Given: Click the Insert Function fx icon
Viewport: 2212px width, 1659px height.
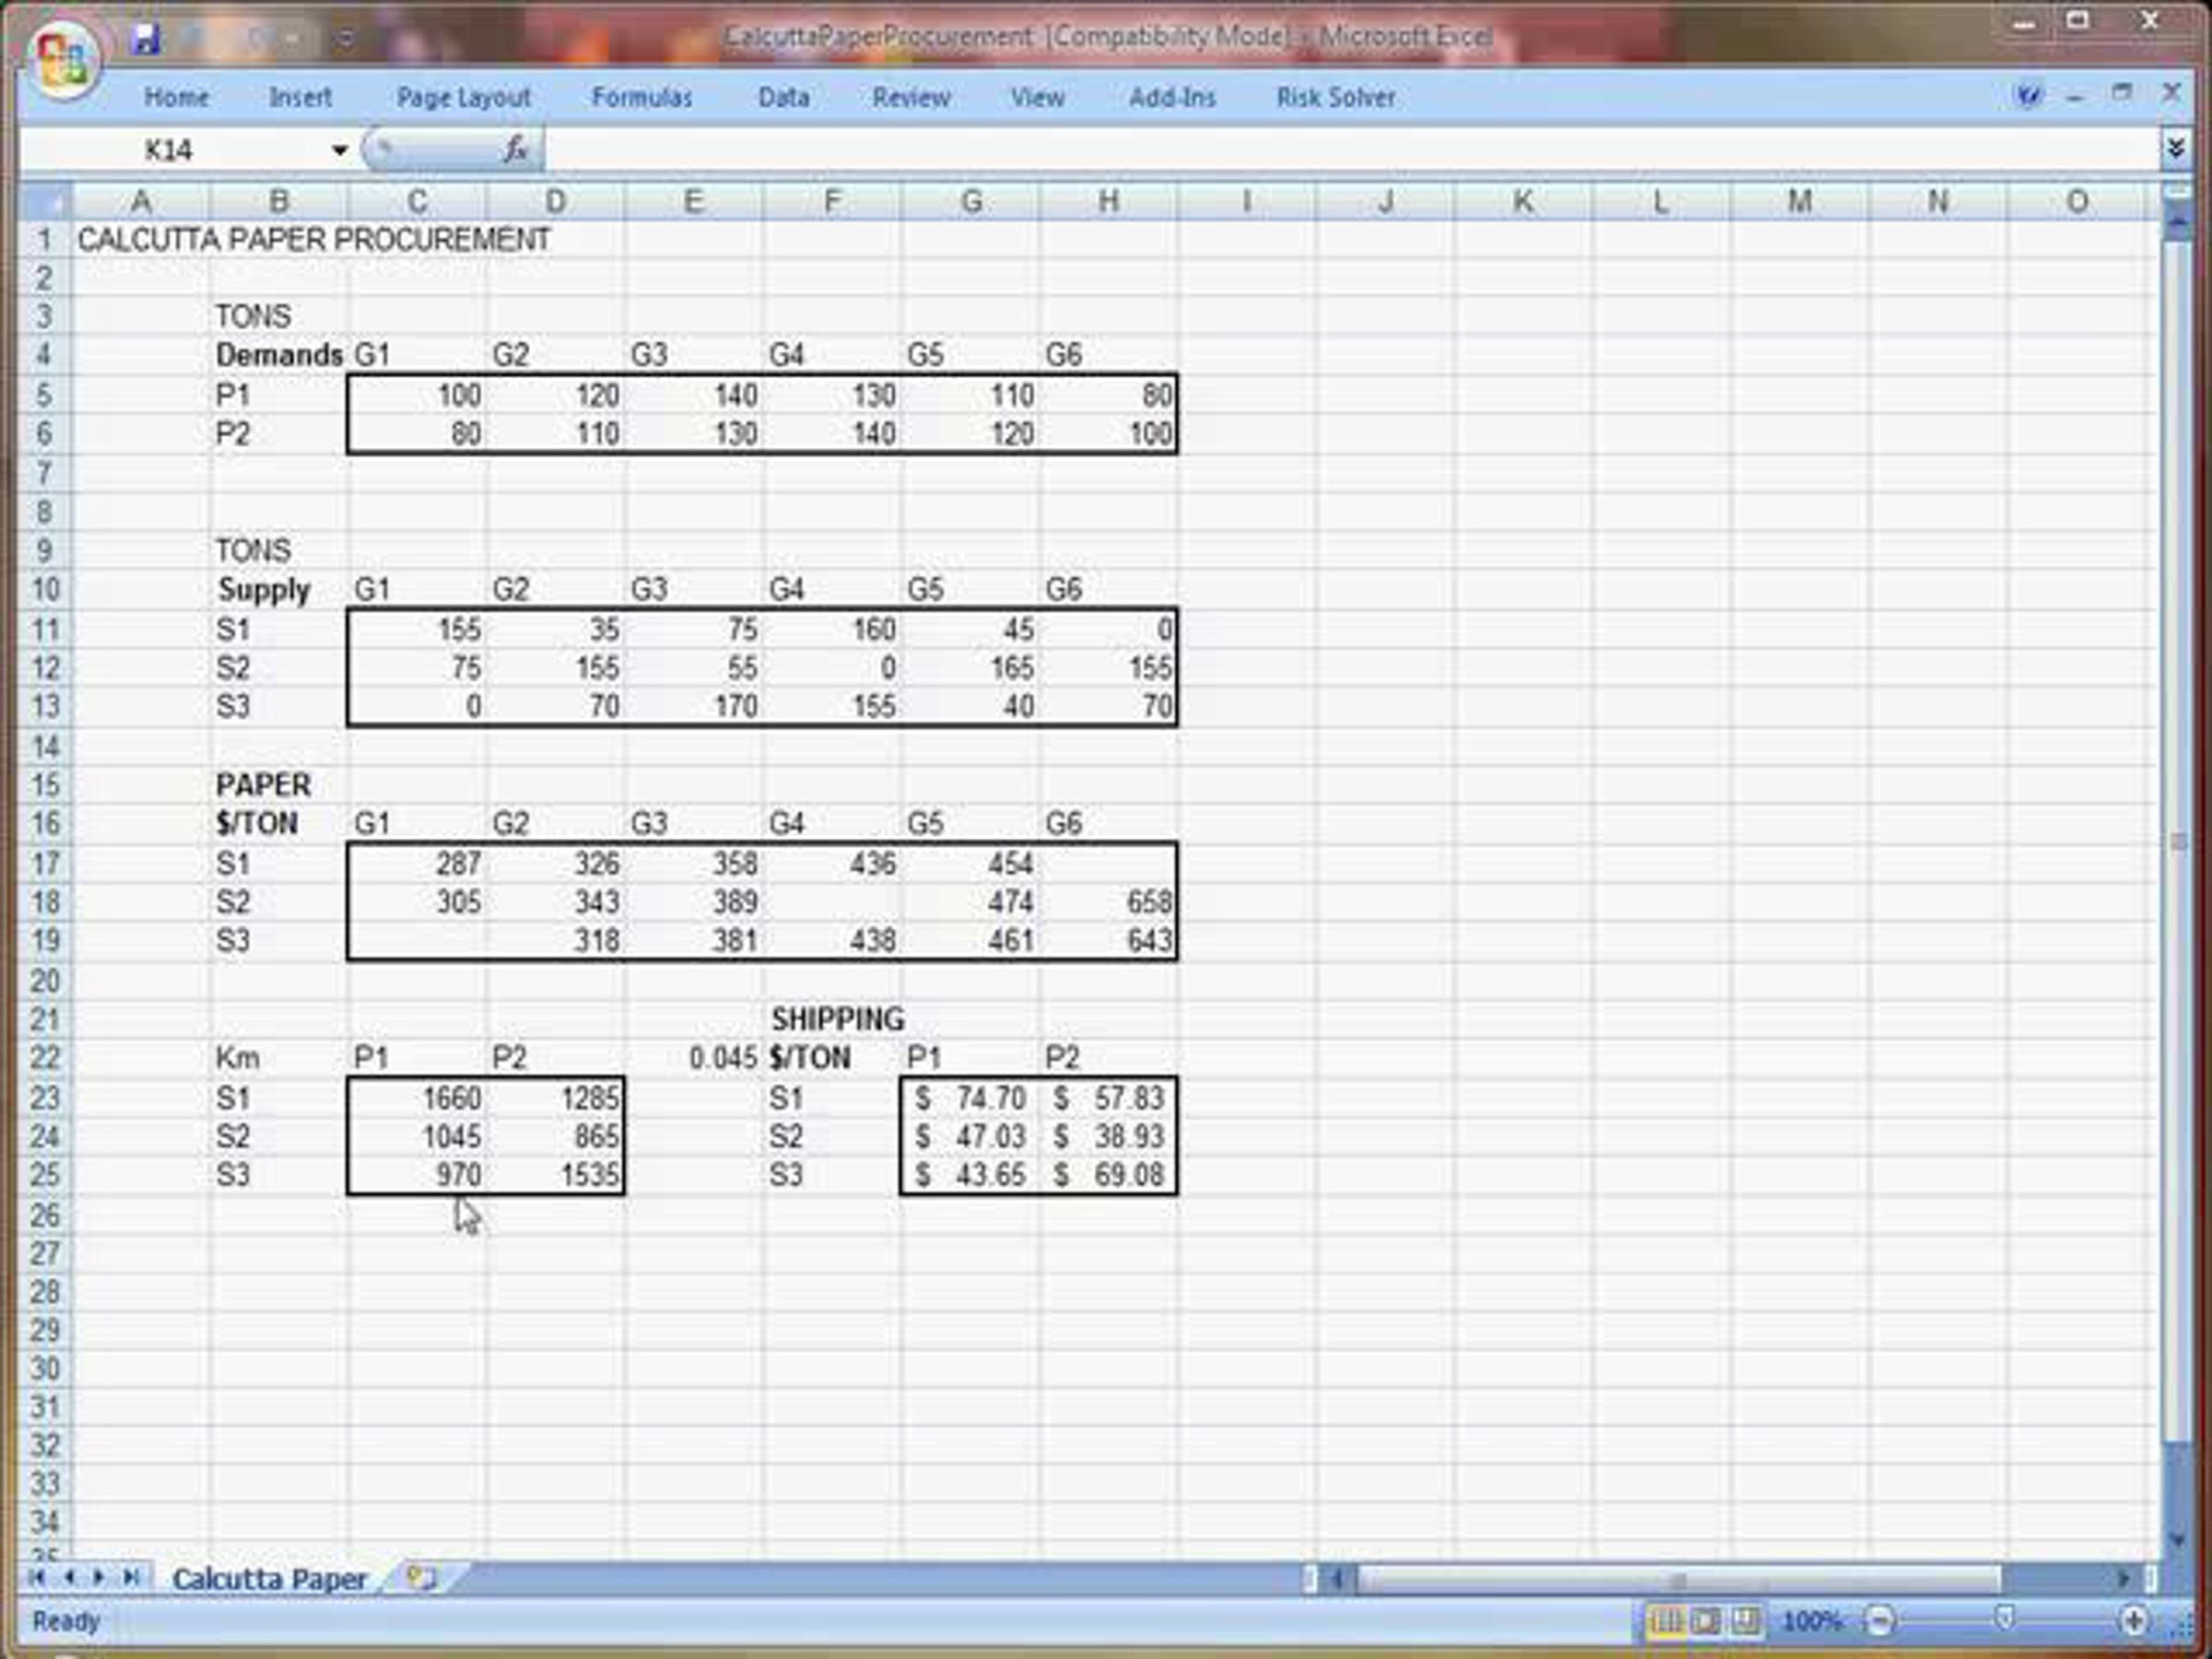Looking at the screenshot, I should tap(515, 150).
